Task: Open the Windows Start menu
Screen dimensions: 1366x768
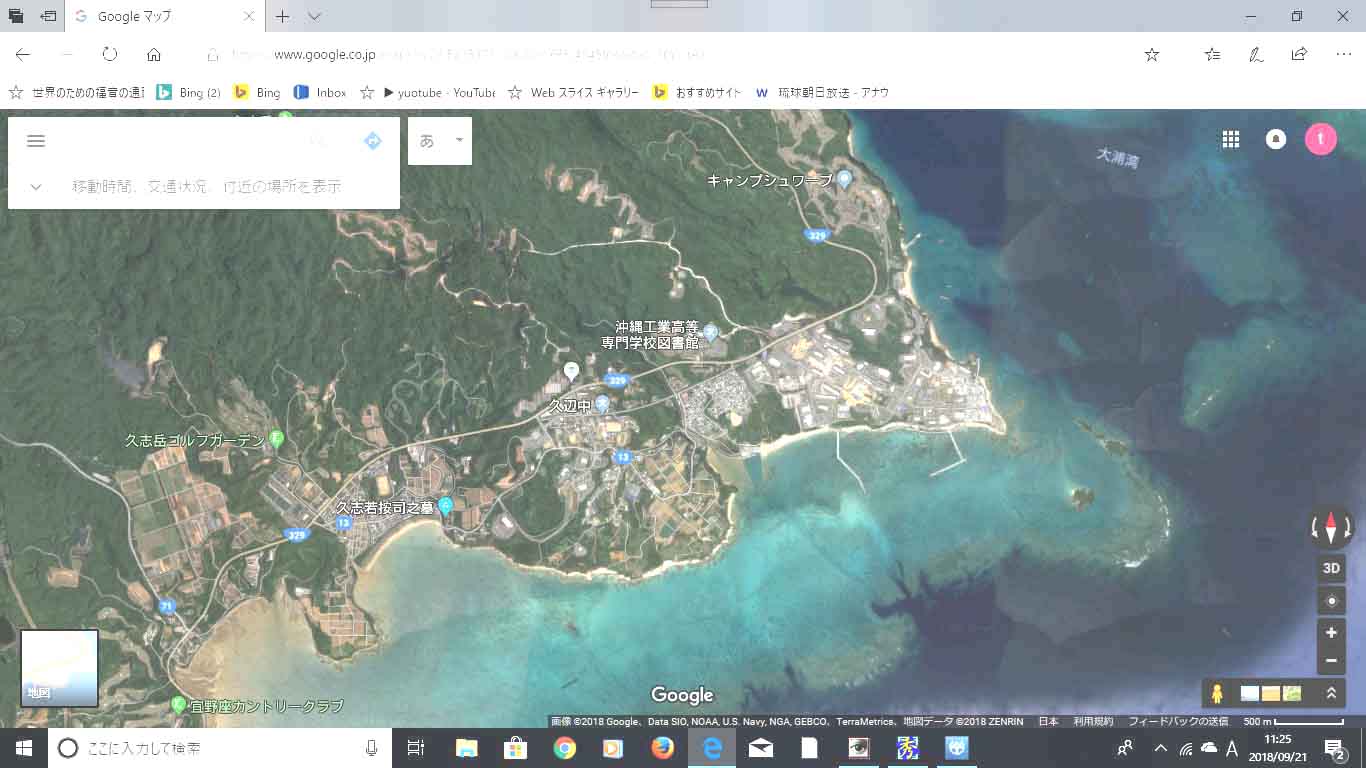Action: point(23,747)
